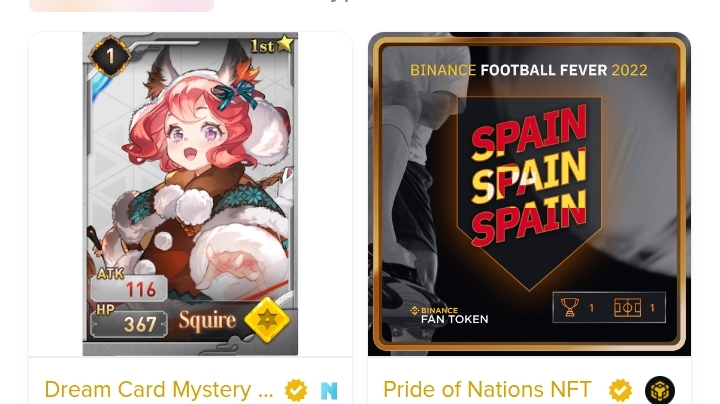This screenshot has height=404, width=720.
Task: Open the Dream Card Mystery collection link
Action: [158, 390]
